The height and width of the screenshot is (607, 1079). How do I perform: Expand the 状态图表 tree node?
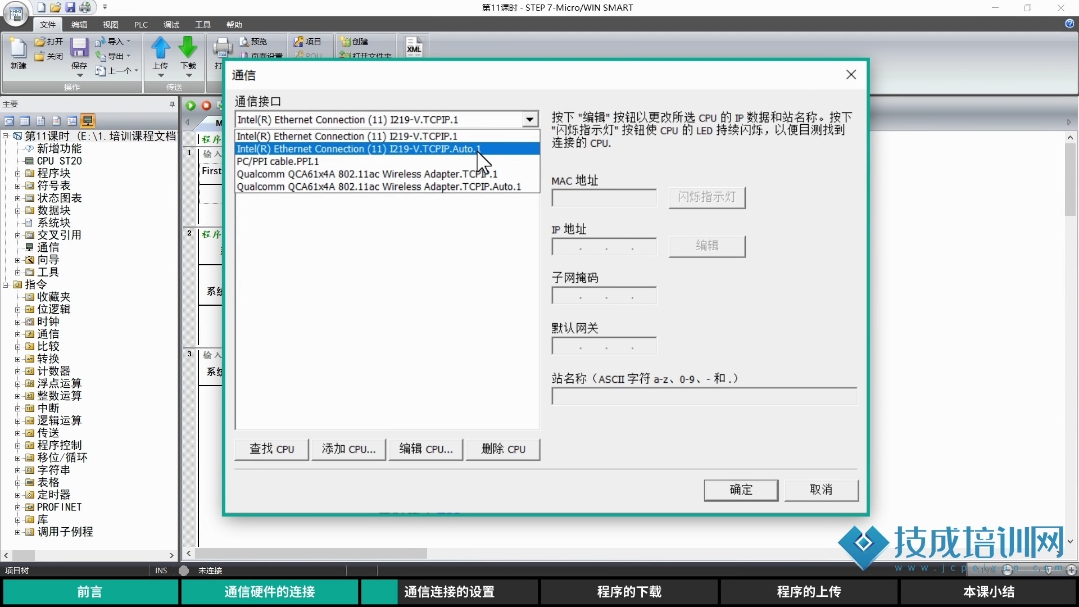click(17, 198)
